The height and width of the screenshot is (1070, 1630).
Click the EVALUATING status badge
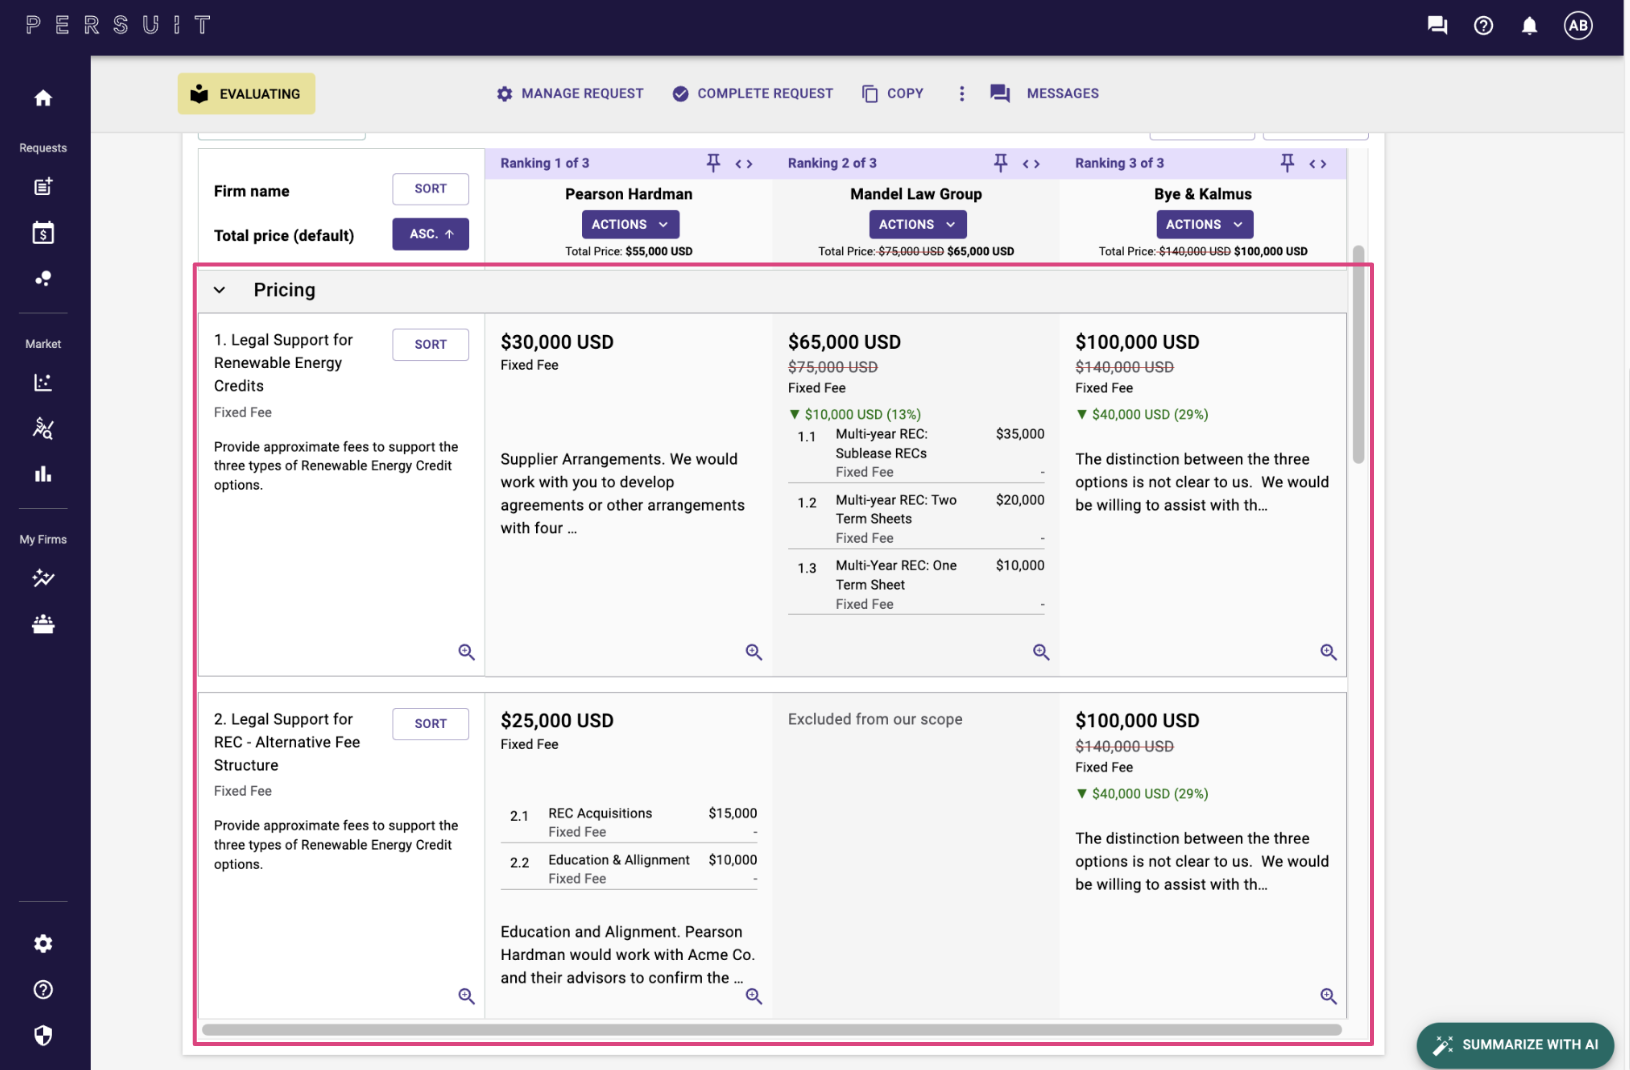coord(246,94)
